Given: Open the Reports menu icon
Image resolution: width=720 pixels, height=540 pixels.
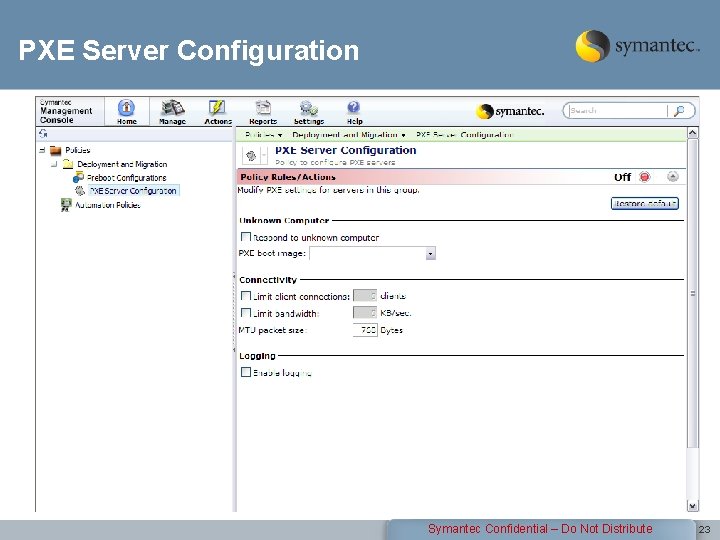Looking at the screenshot, I should point(263,108).
